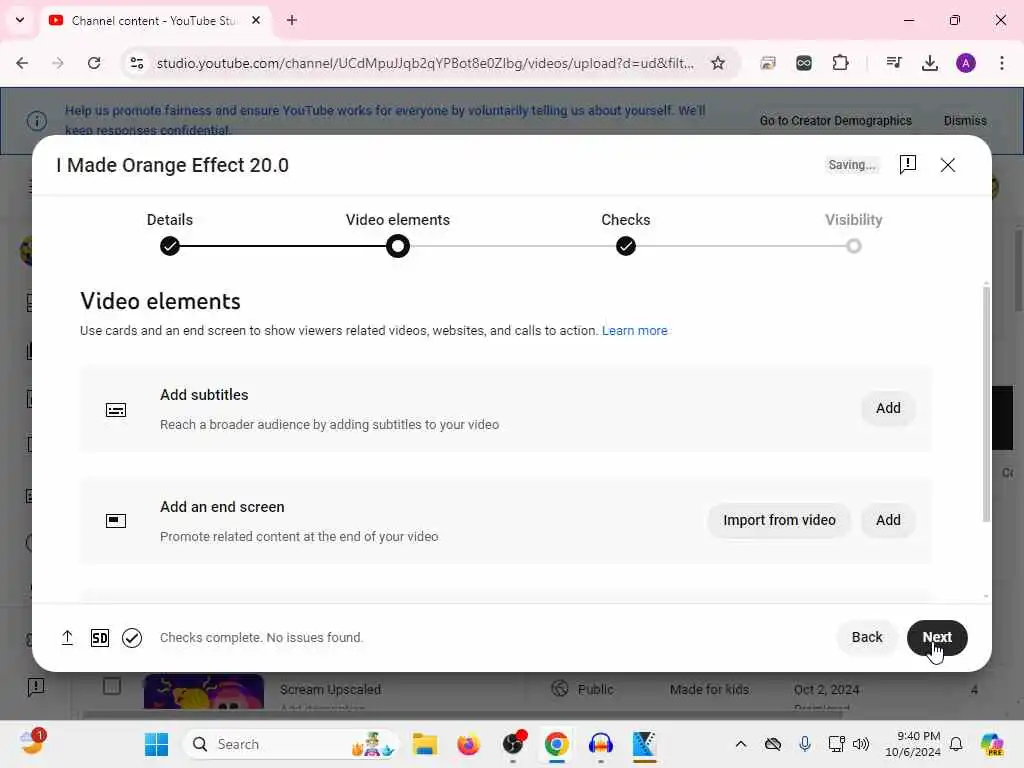
Task: Click the info icon on the banner
Action: [x=37, y=121]
